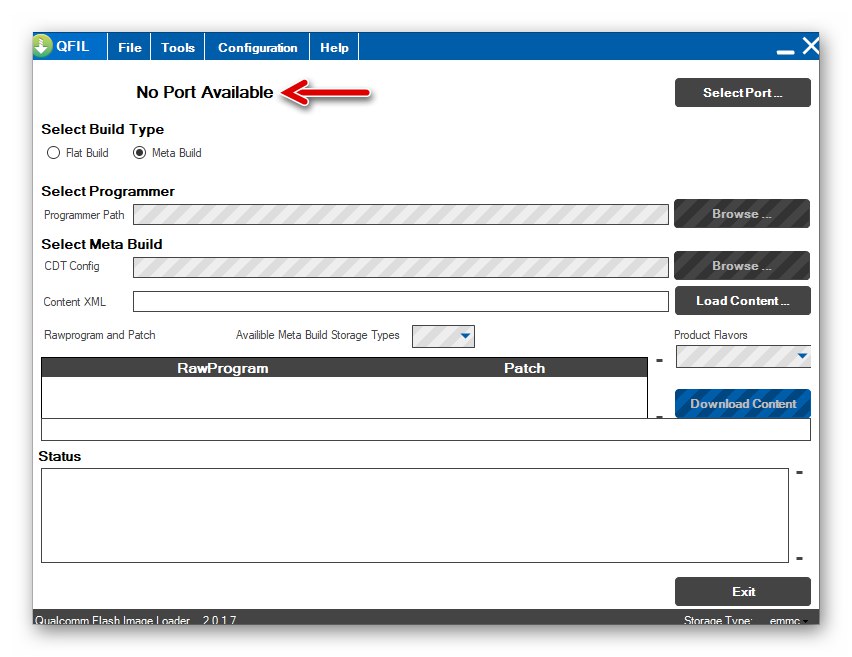Browse for the CDT Config file
The image size is (852, 657).
(x=742, y=266)
